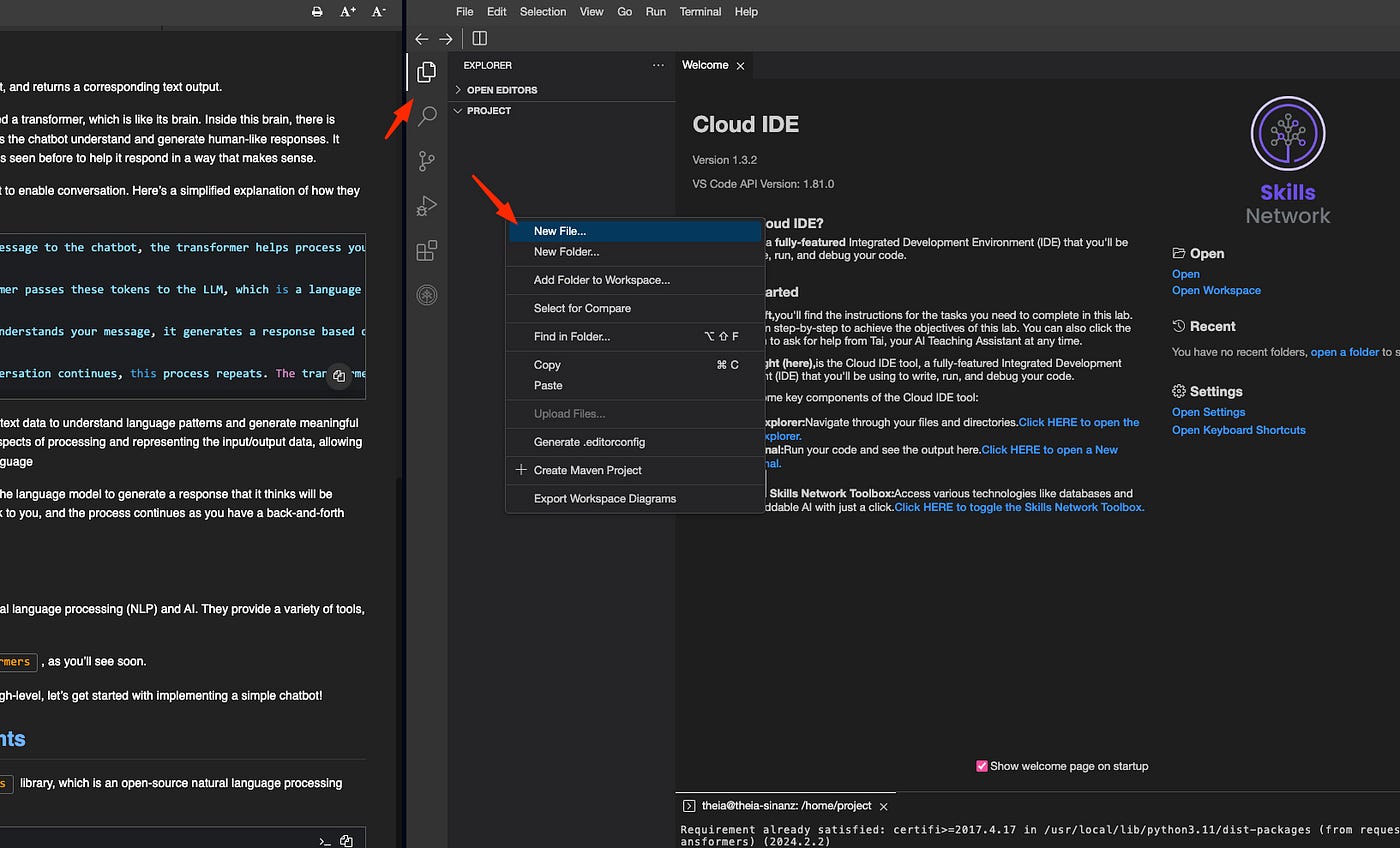Select Generate .editorconfig menu entry
The width and height of the screenshot is (1400, 848).
[x=635, y=442]
